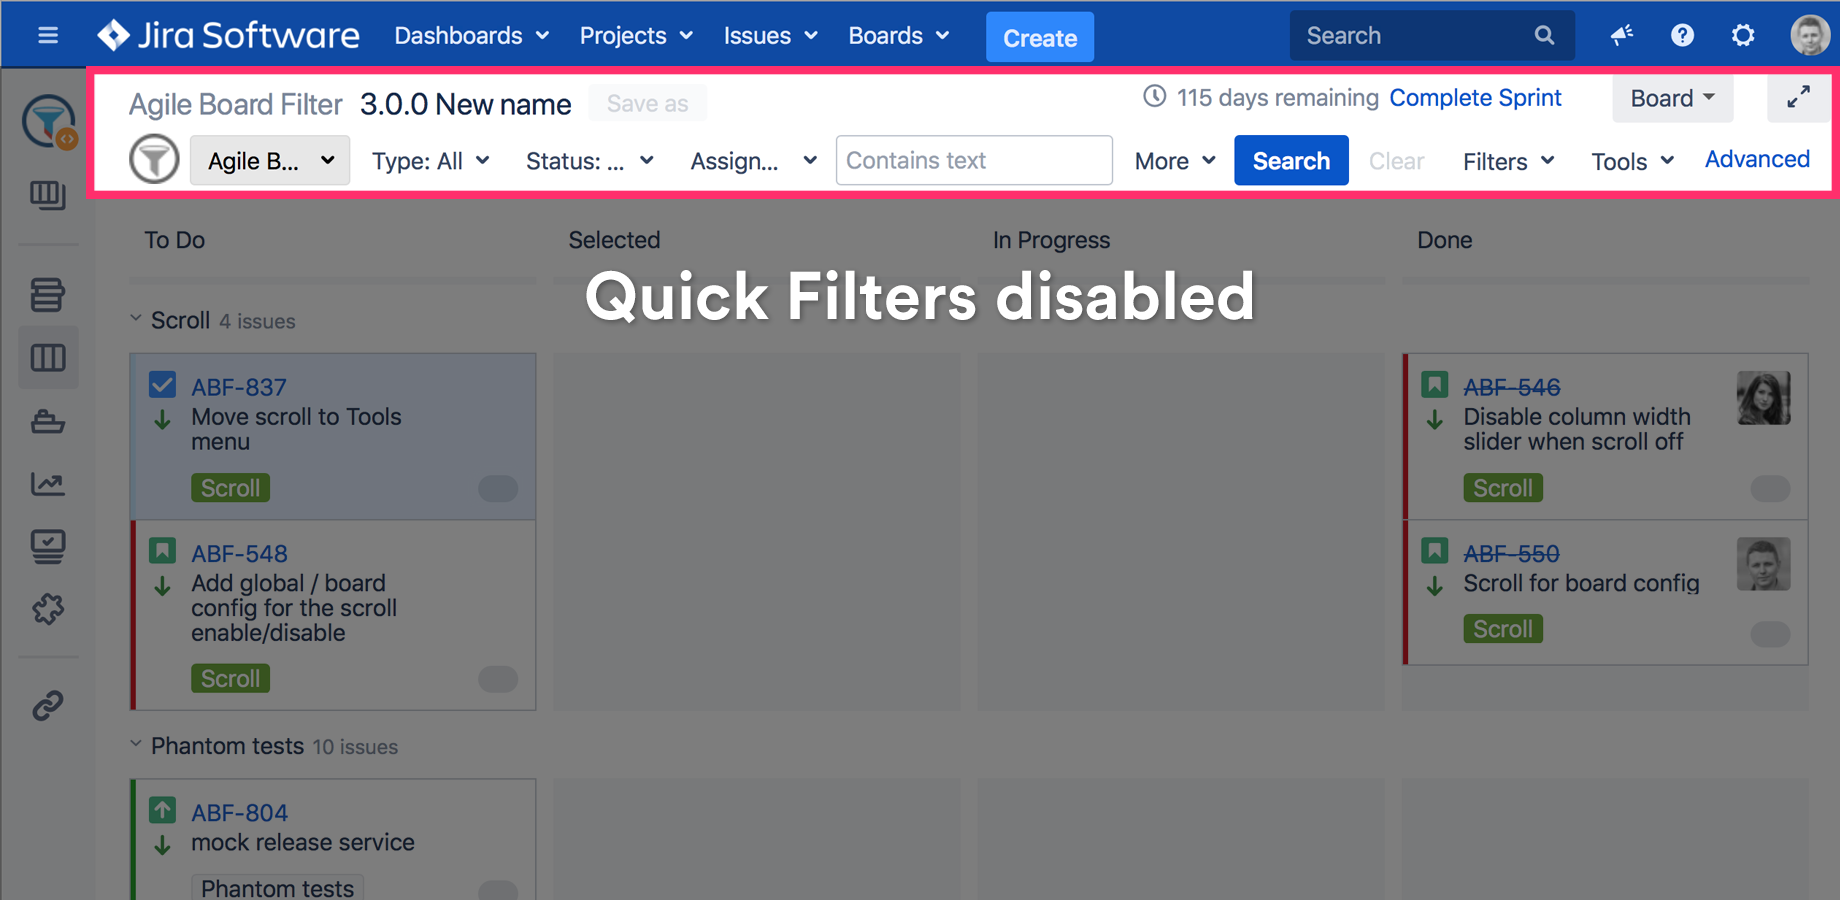Click the blue Search button
The width and height of the screenshot is (1840, 900).
(1290, 161)
